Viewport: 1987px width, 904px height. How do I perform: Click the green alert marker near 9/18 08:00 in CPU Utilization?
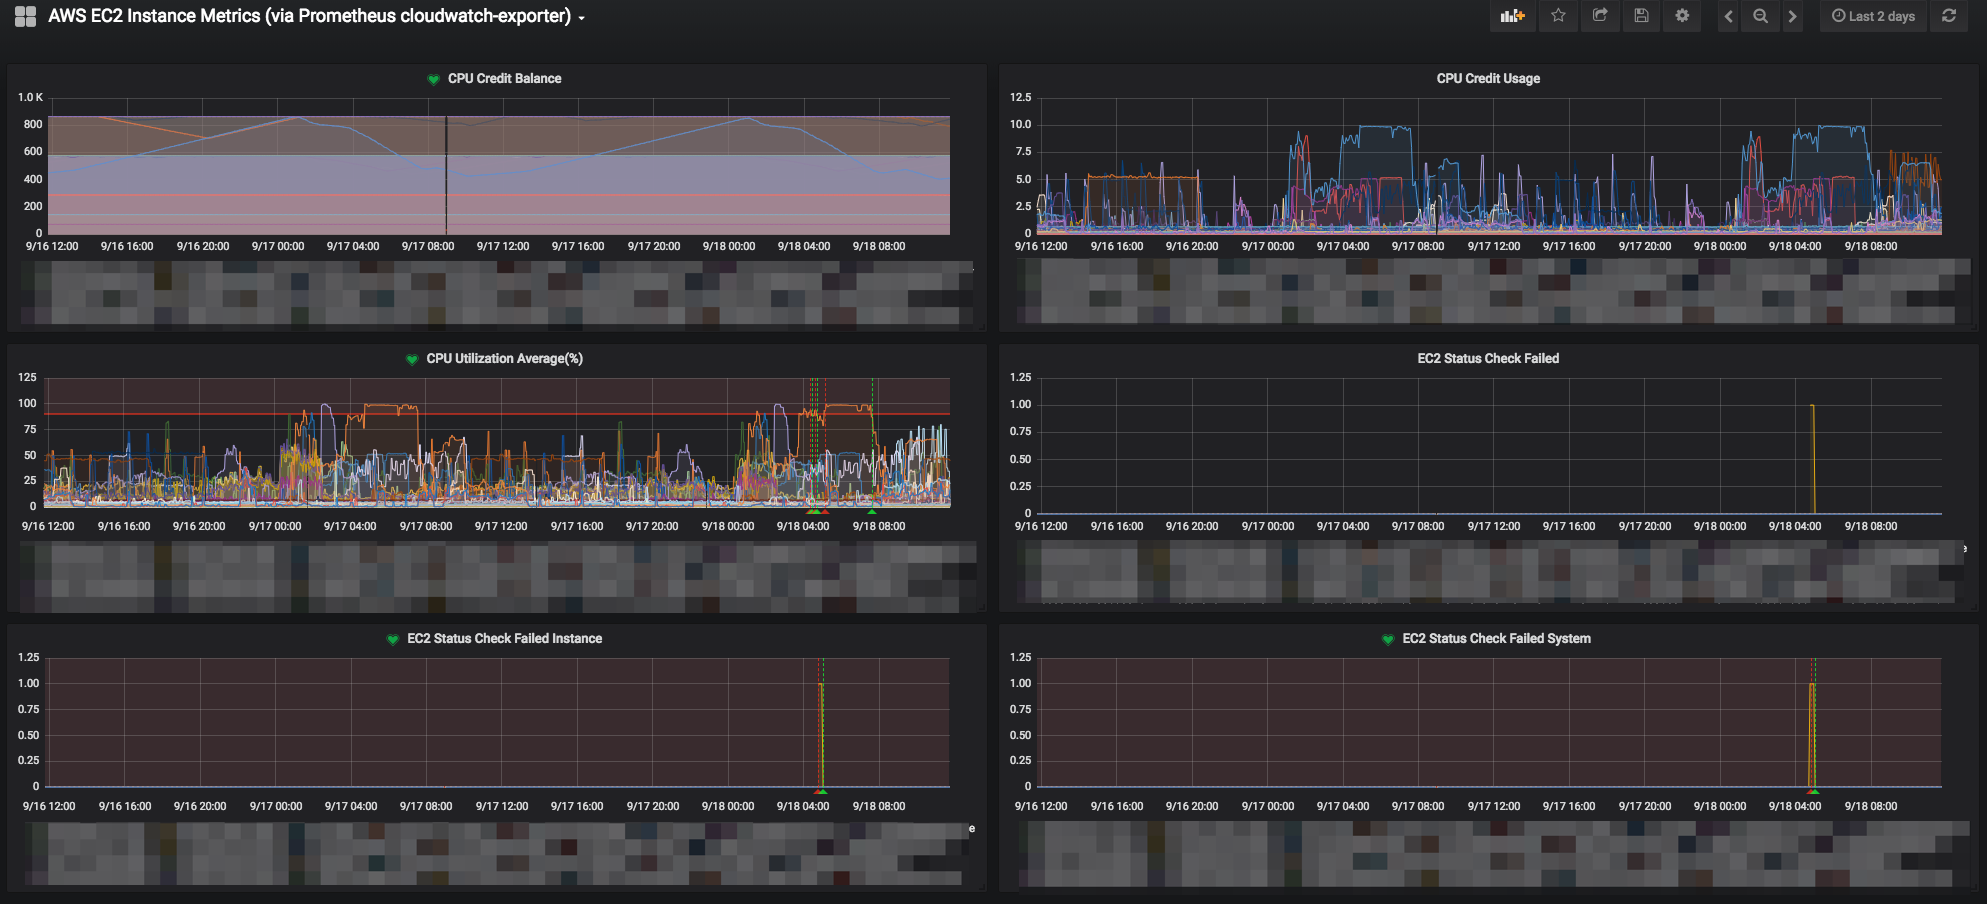872,511
